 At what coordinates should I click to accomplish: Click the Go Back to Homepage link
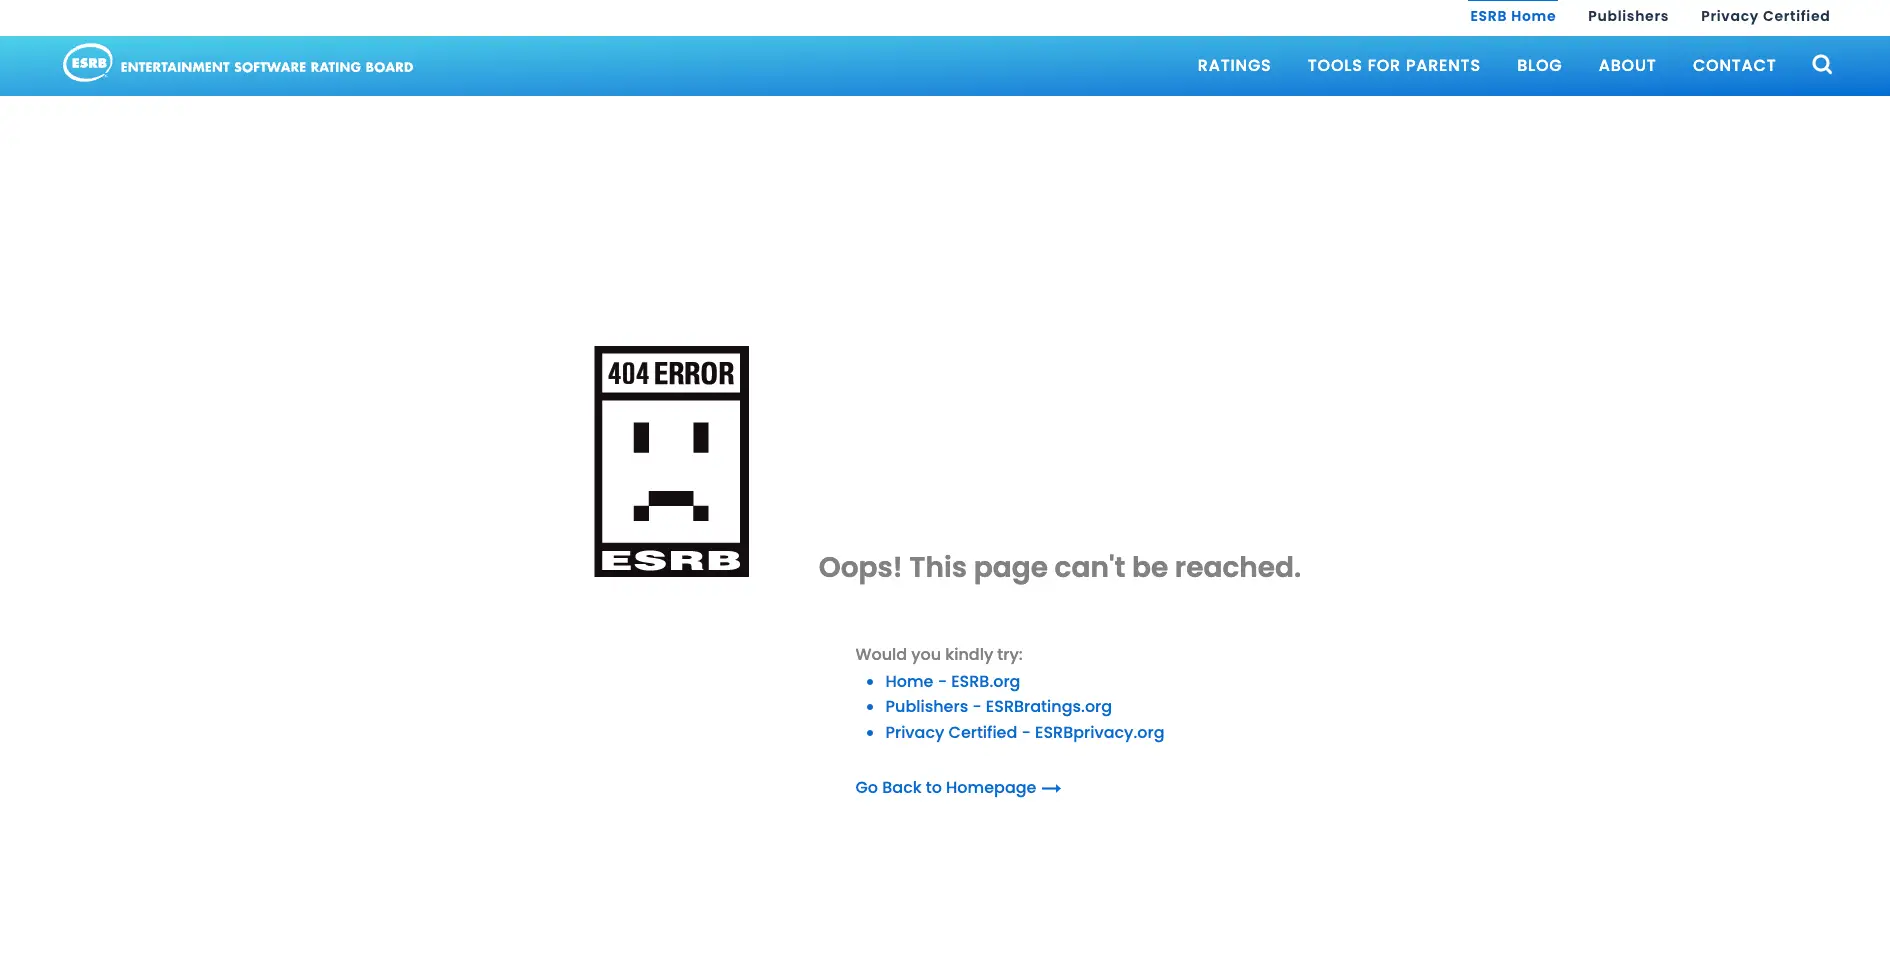coord(945,788)
